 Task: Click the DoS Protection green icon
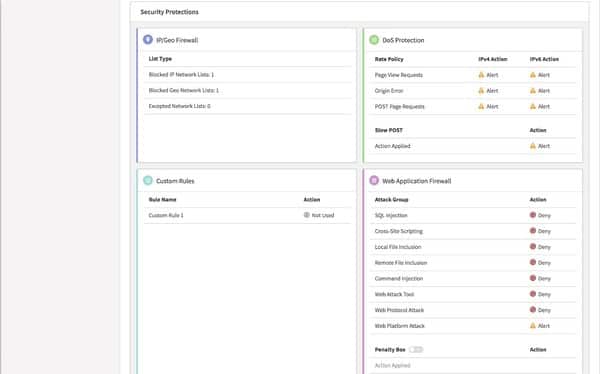[x=374, y=39]
